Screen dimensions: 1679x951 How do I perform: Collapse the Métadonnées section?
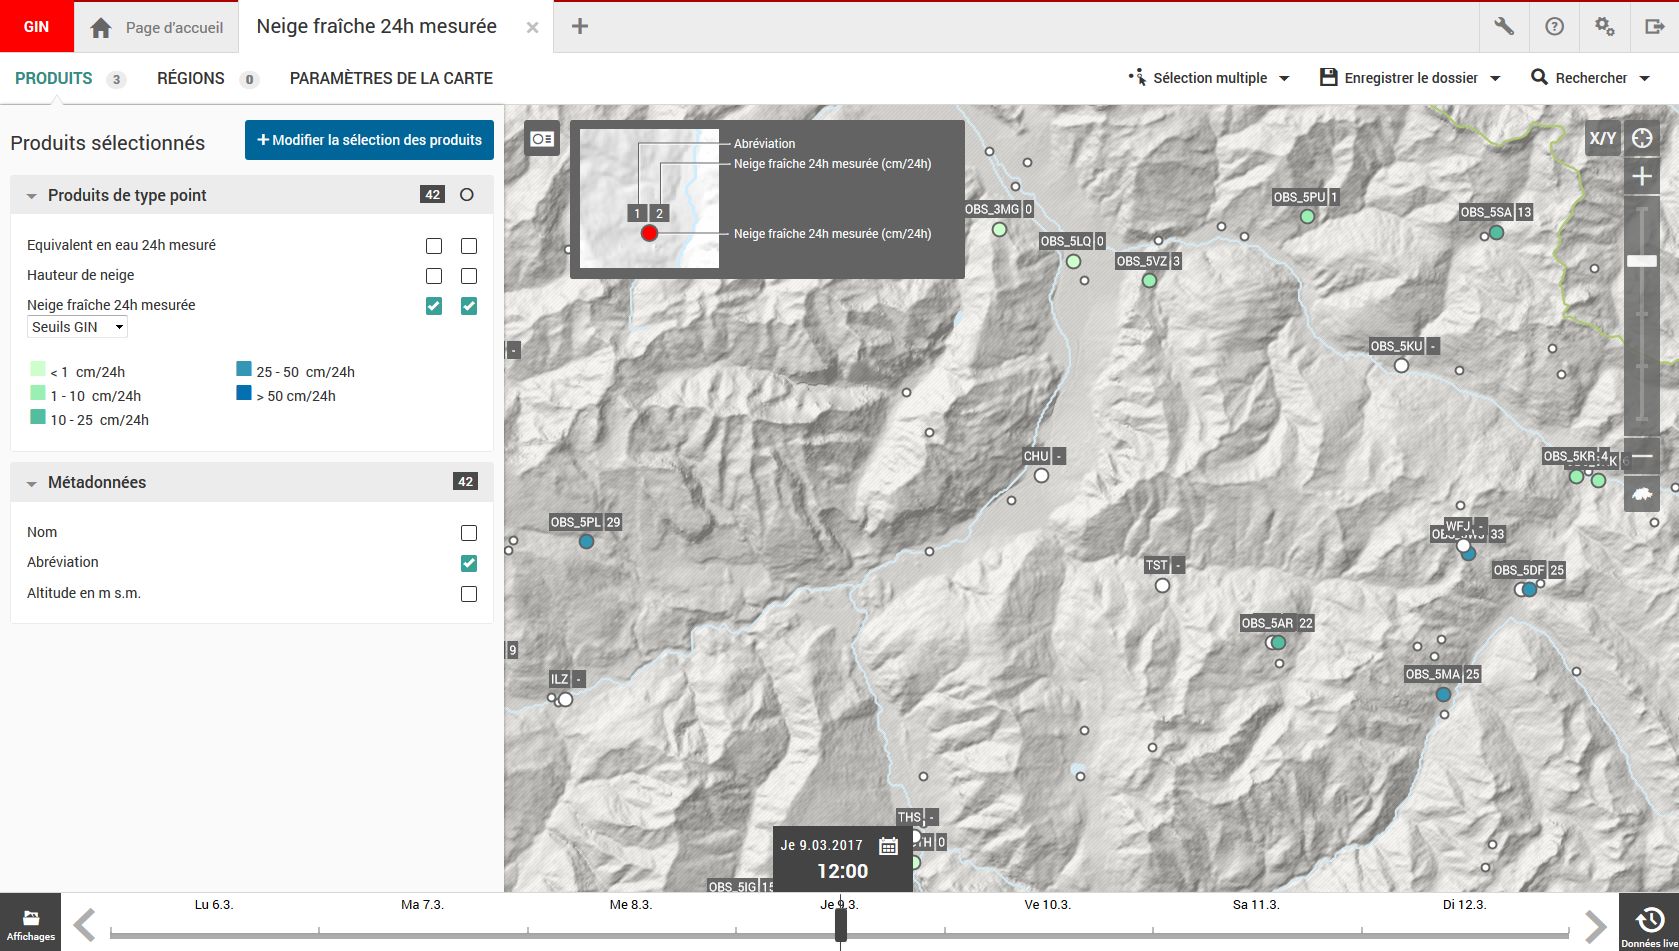tap(32, 483)
